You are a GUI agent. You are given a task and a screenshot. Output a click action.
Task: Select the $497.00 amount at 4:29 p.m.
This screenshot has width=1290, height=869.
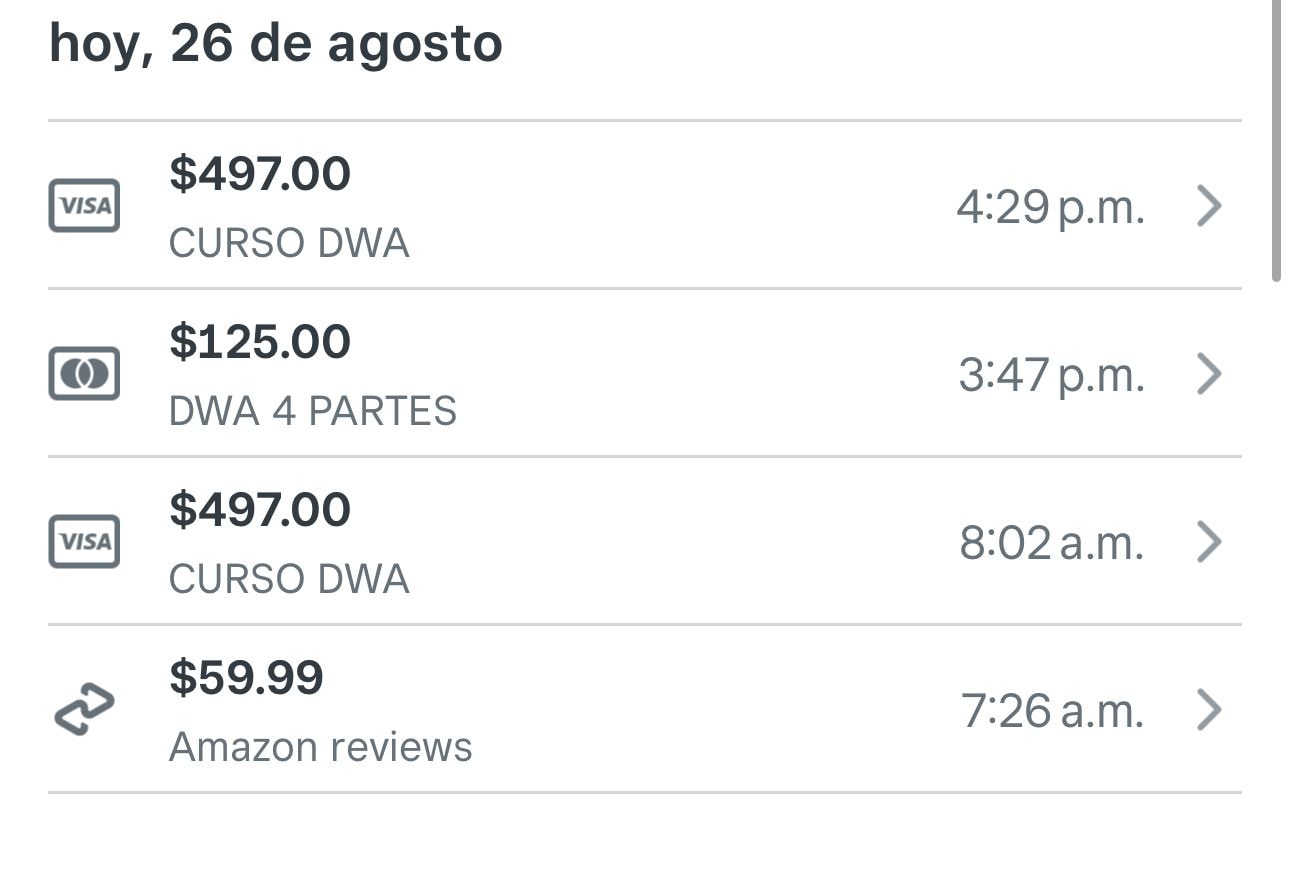click(x=260, y=174)
